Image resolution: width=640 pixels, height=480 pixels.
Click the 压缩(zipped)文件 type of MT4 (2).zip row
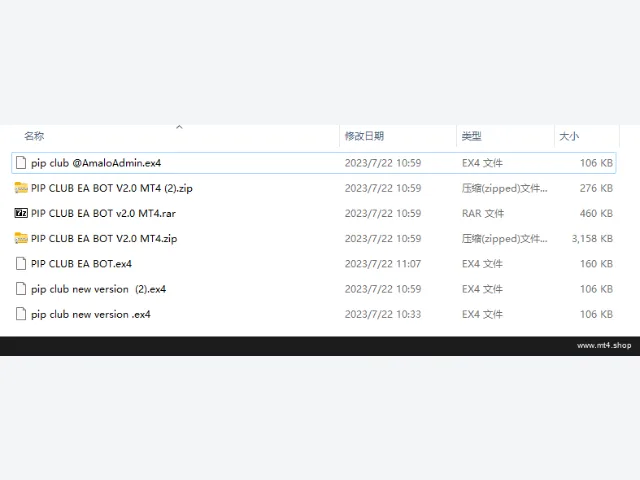pyautogui.click(x=504, y=188)
